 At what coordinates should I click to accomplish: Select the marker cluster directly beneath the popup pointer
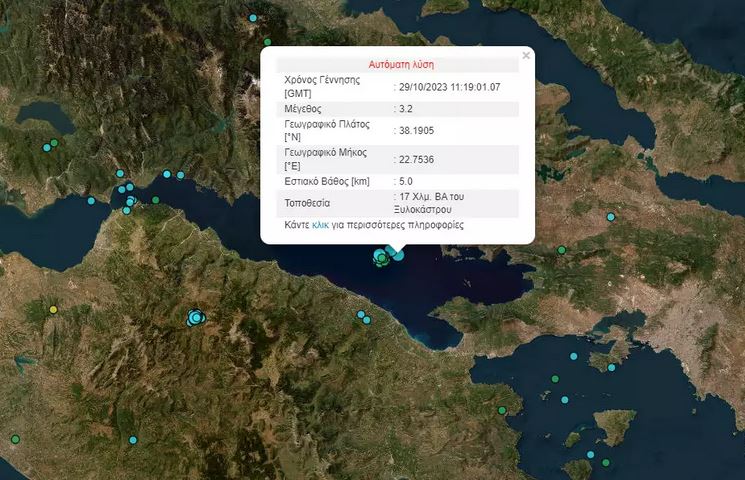click(x=385, y=258)
